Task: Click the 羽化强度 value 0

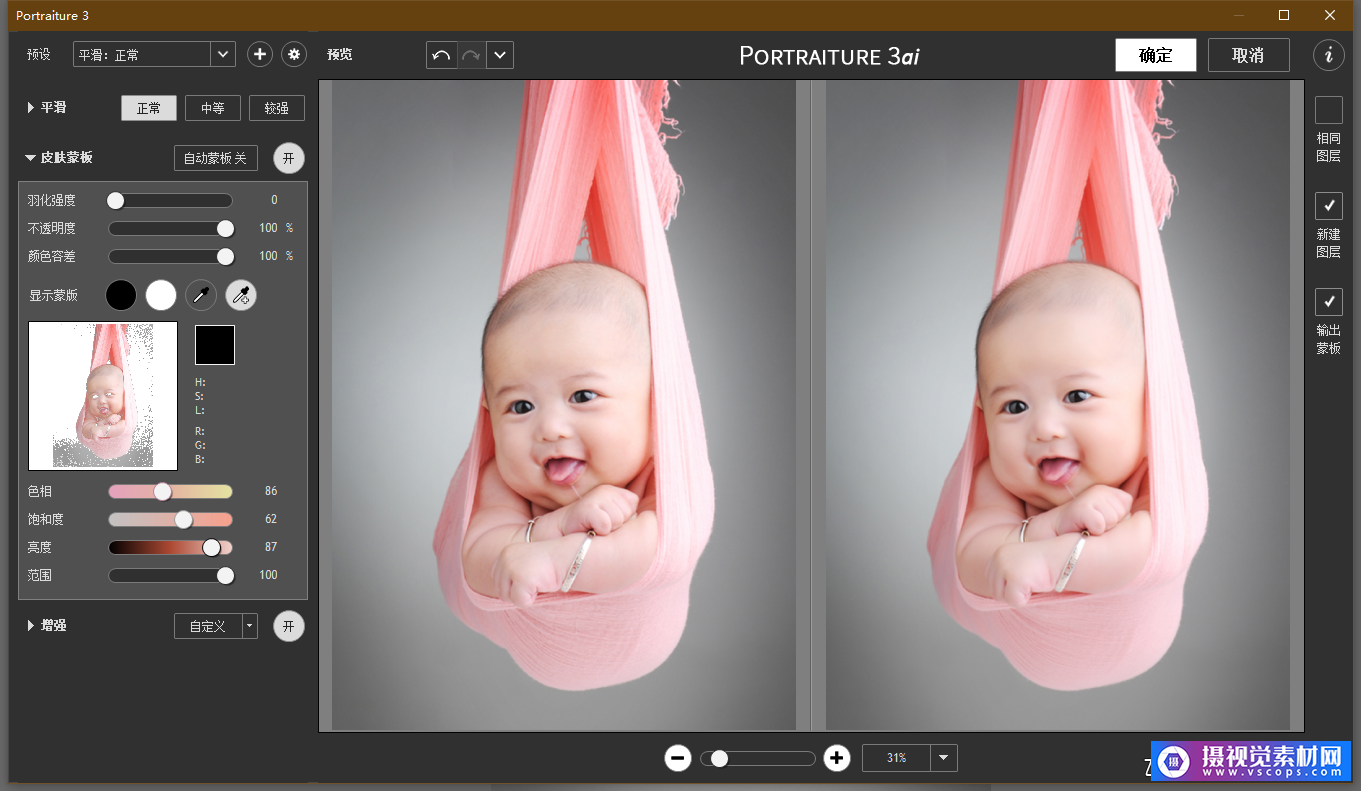Action: [x=274, y=200]
